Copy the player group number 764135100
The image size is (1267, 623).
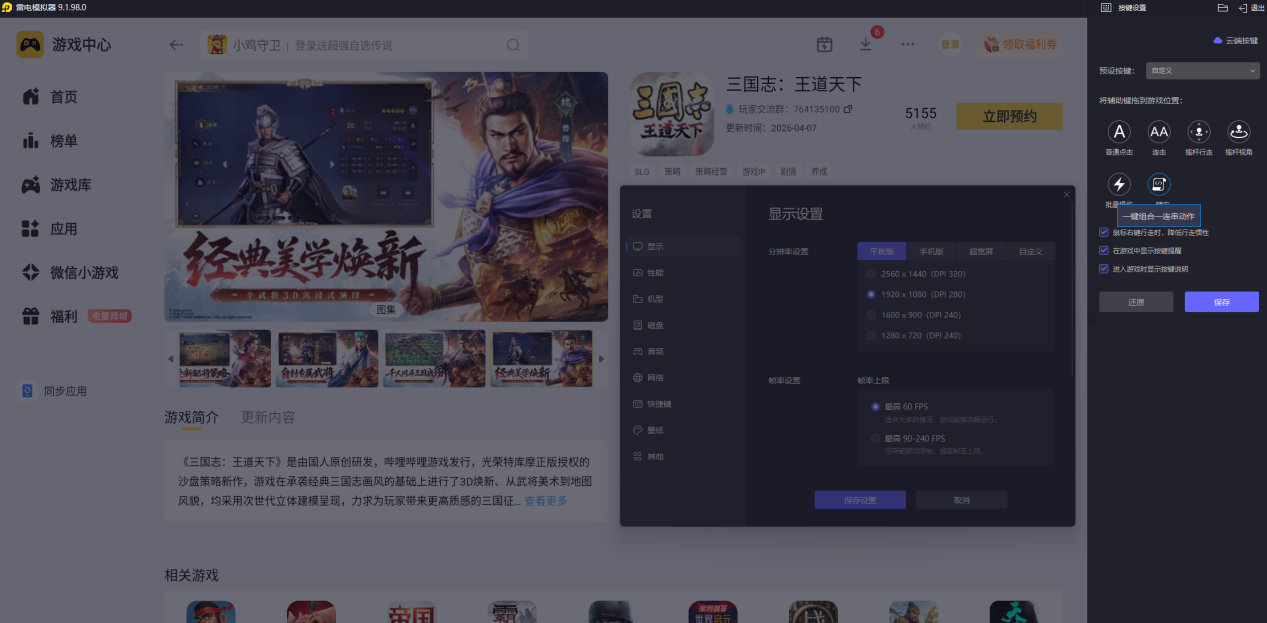pos(848,109)
